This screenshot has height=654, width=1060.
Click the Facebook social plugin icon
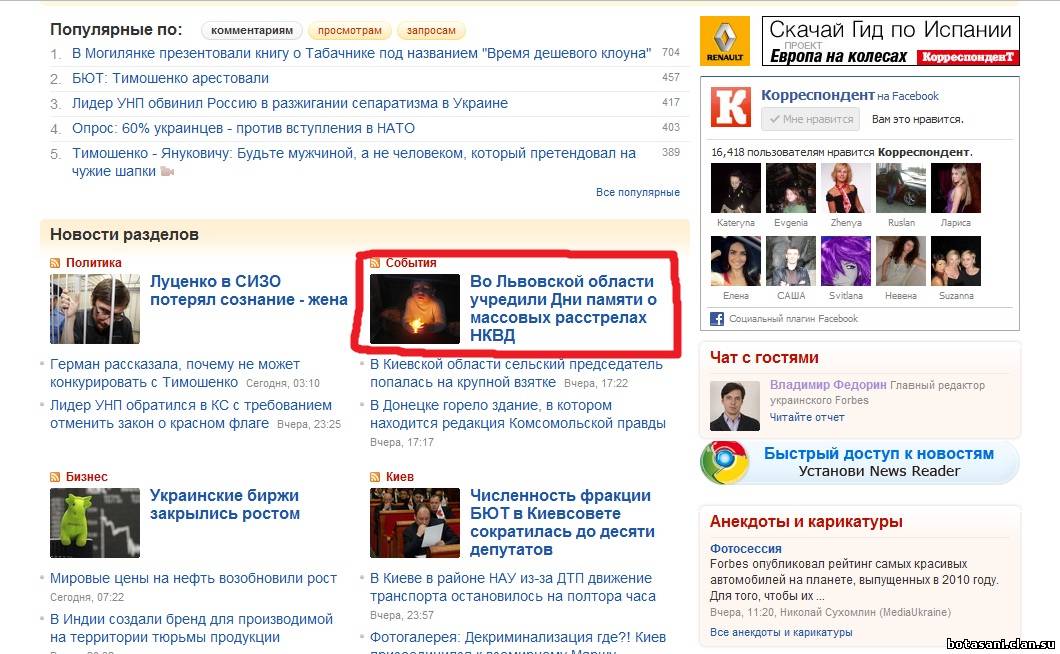pos(717,319)
